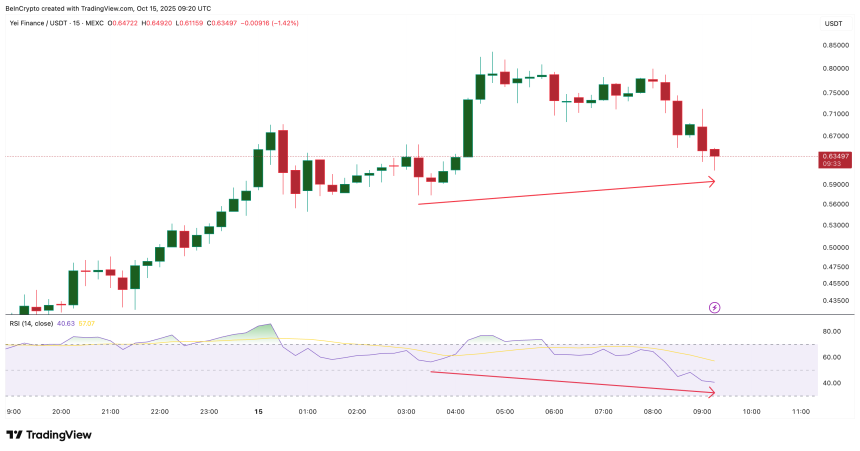Click the 23:00 time axis label
This screenshot has width=860, height=451.
coord(208,411)
